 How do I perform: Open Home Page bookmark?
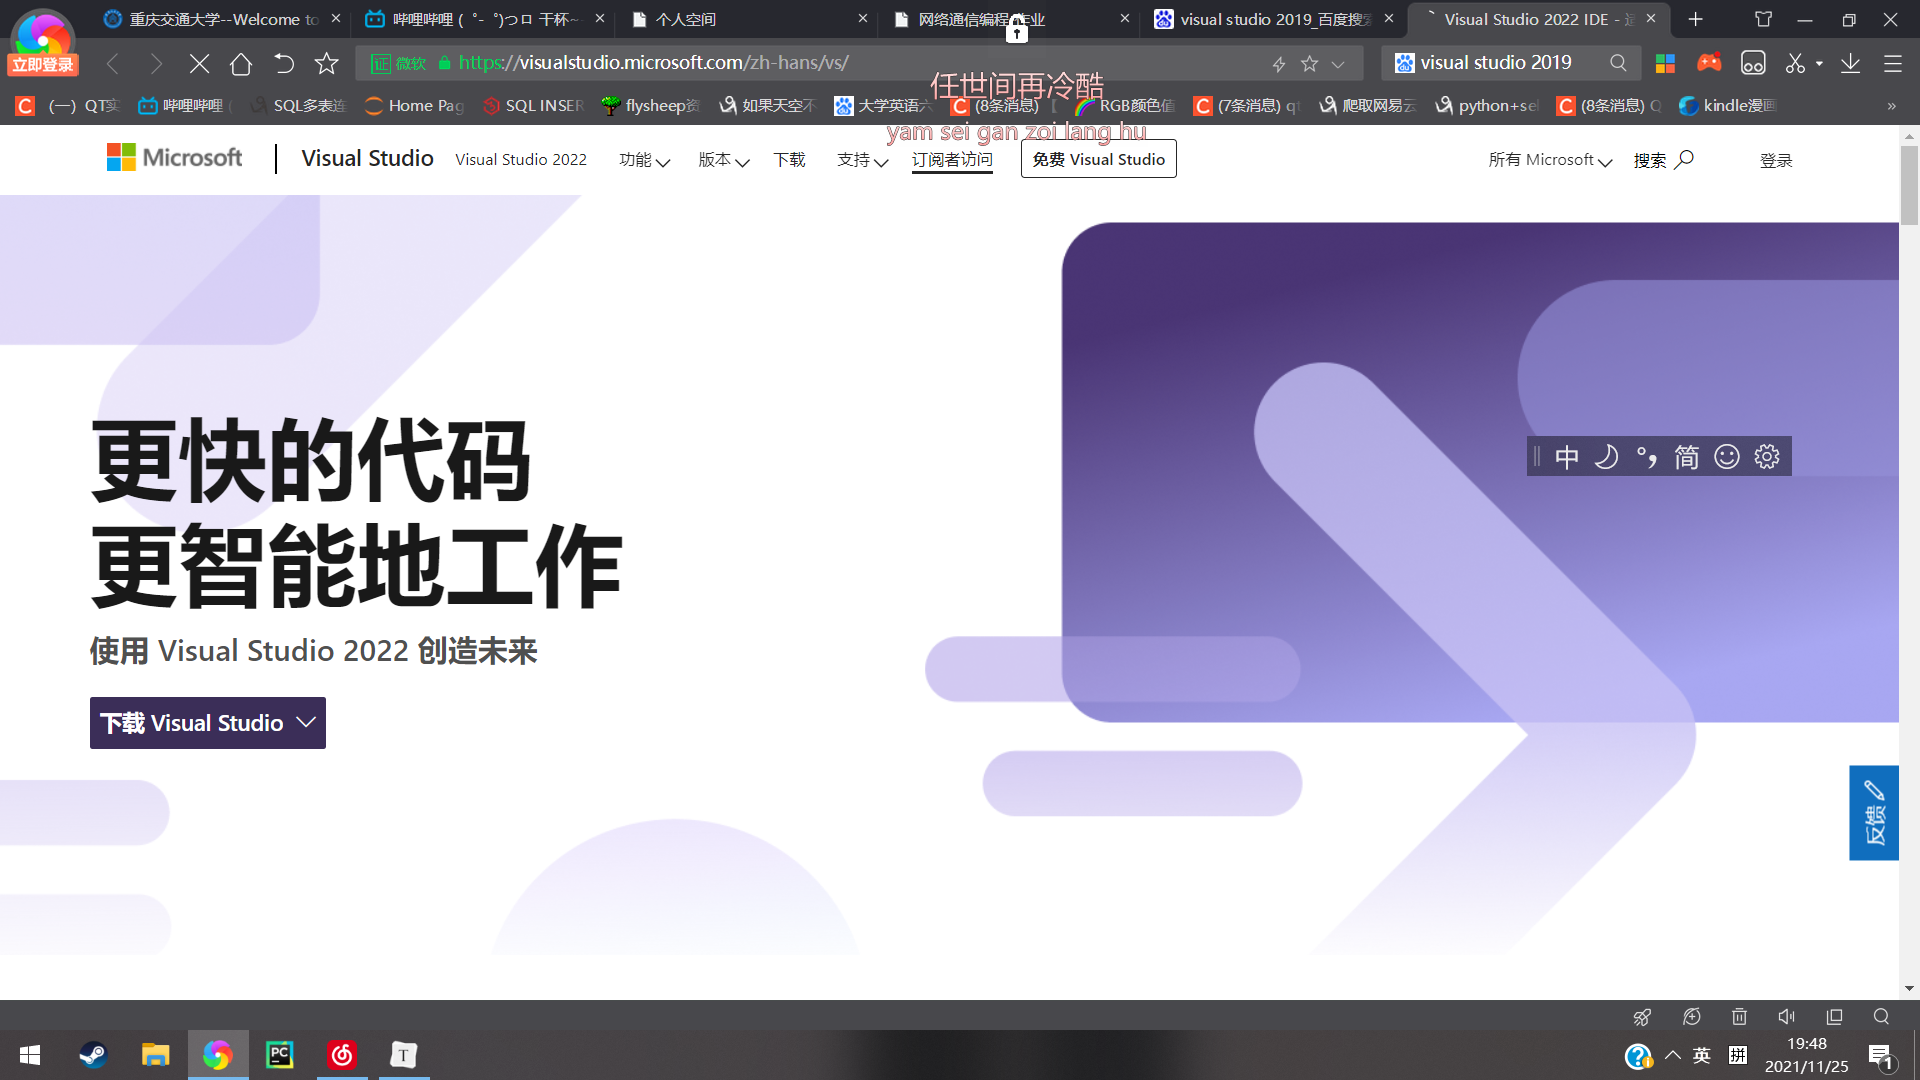[x=415, y=105]
